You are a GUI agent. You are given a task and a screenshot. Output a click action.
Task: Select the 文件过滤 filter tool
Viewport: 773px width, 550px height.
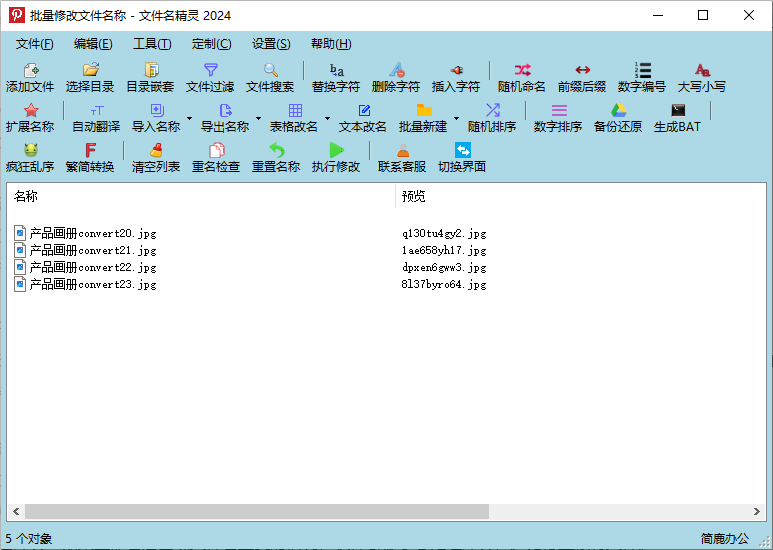coord(210,77)
